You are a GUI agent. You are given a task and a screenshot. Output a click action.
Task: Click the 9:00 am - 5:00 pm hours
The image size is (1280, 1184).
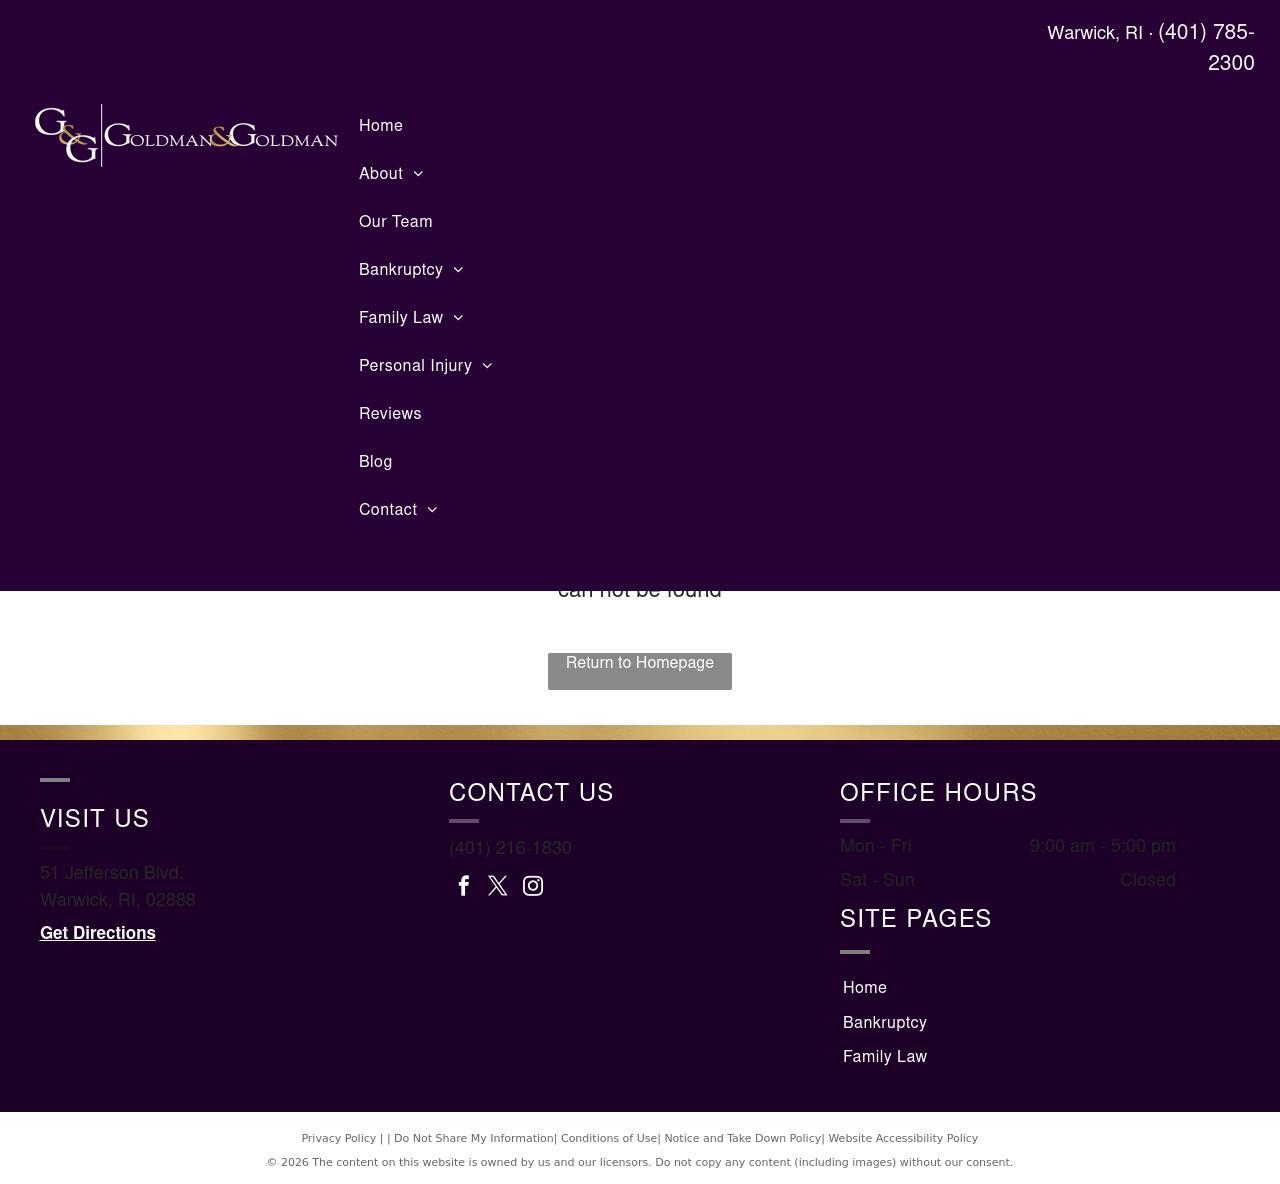(x=1103, y=846)
